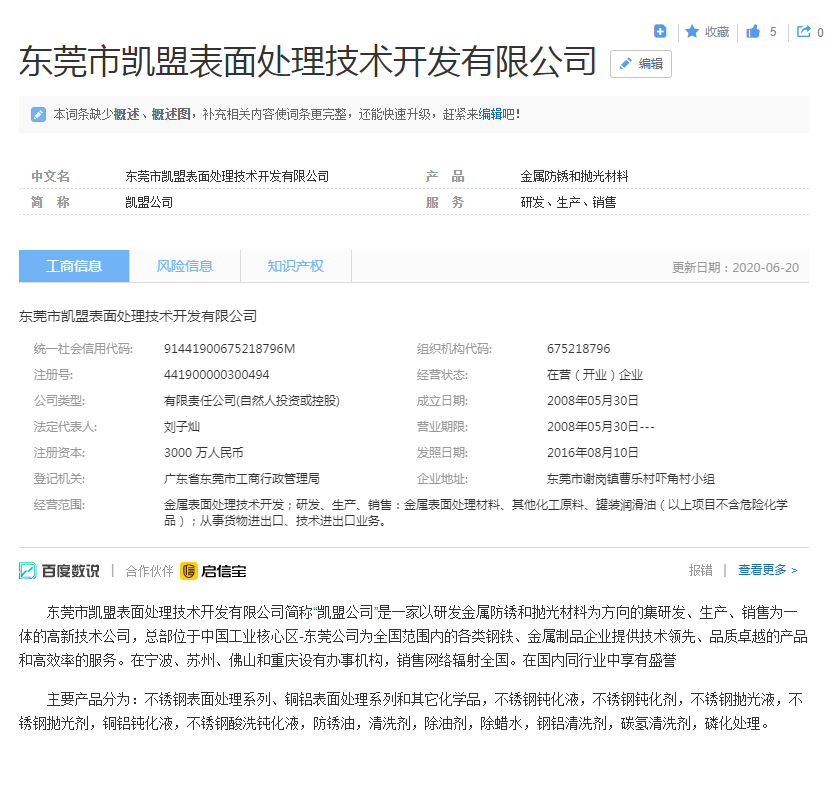
Task: Click the 启信宝 partner logo
Action: pyautogui.click(x=213, y=571)
